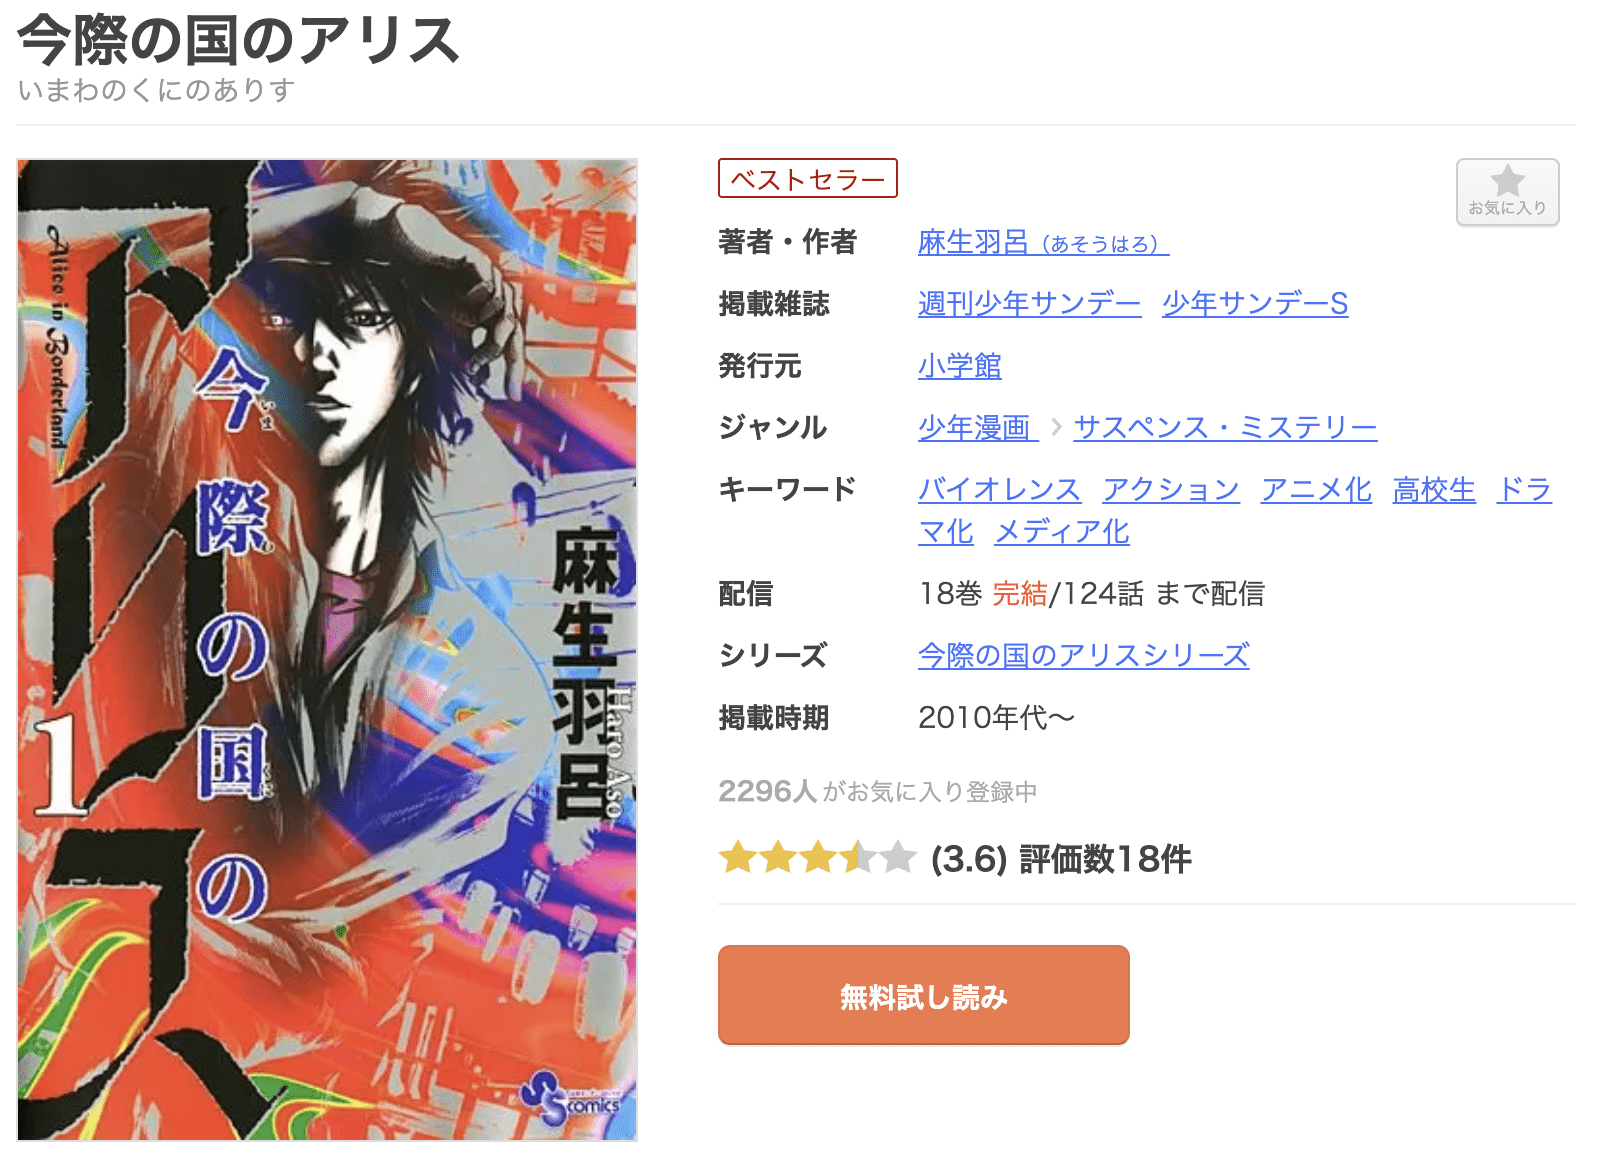Click the アクション keyword
Image resolution: width=1612 pixels, height=1166 pixels.
point(1171,490)
